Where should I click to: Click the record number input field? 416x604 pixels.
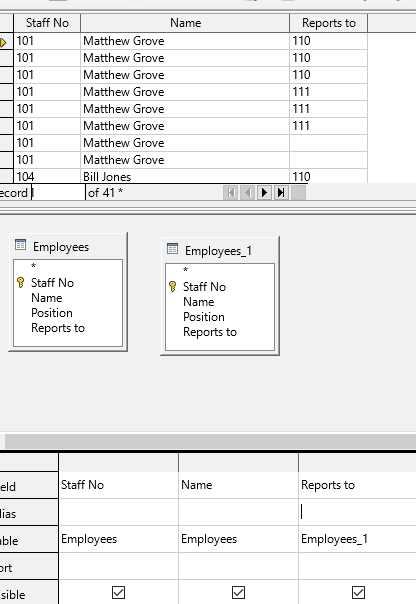click(58, 192)
